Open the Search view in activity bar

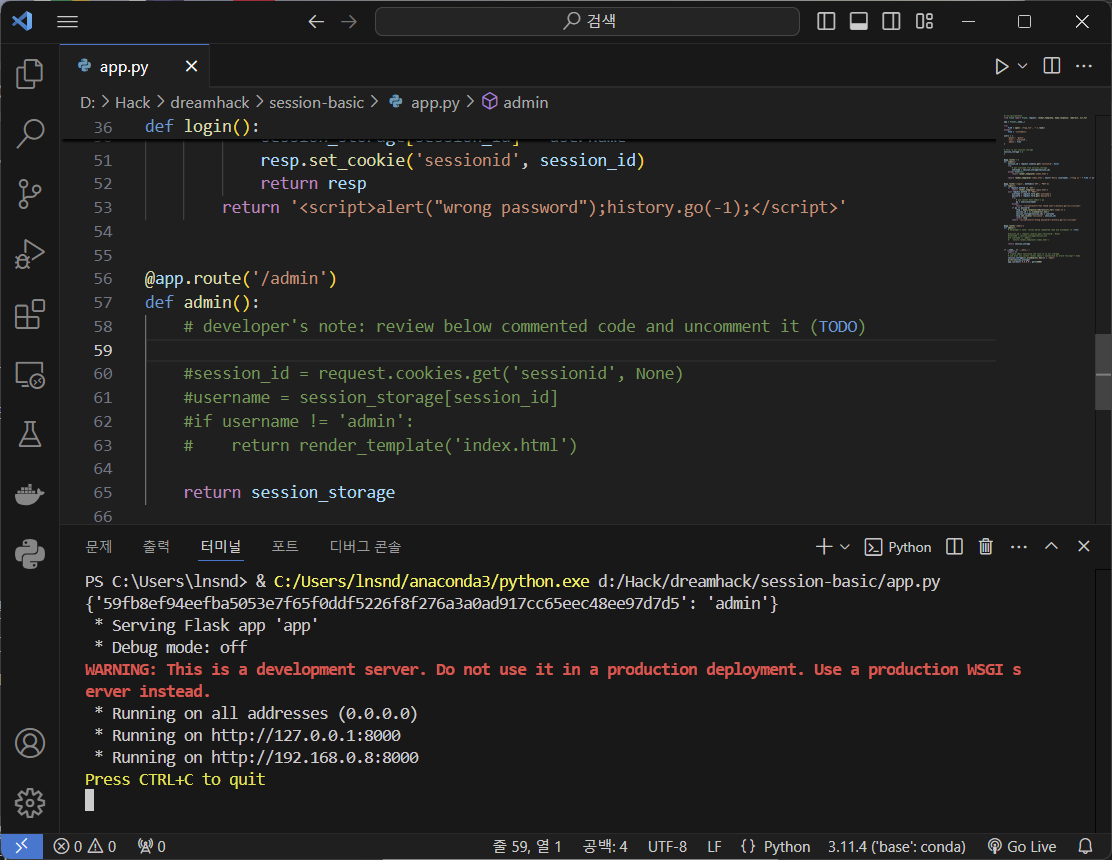[x=30, y=132]
